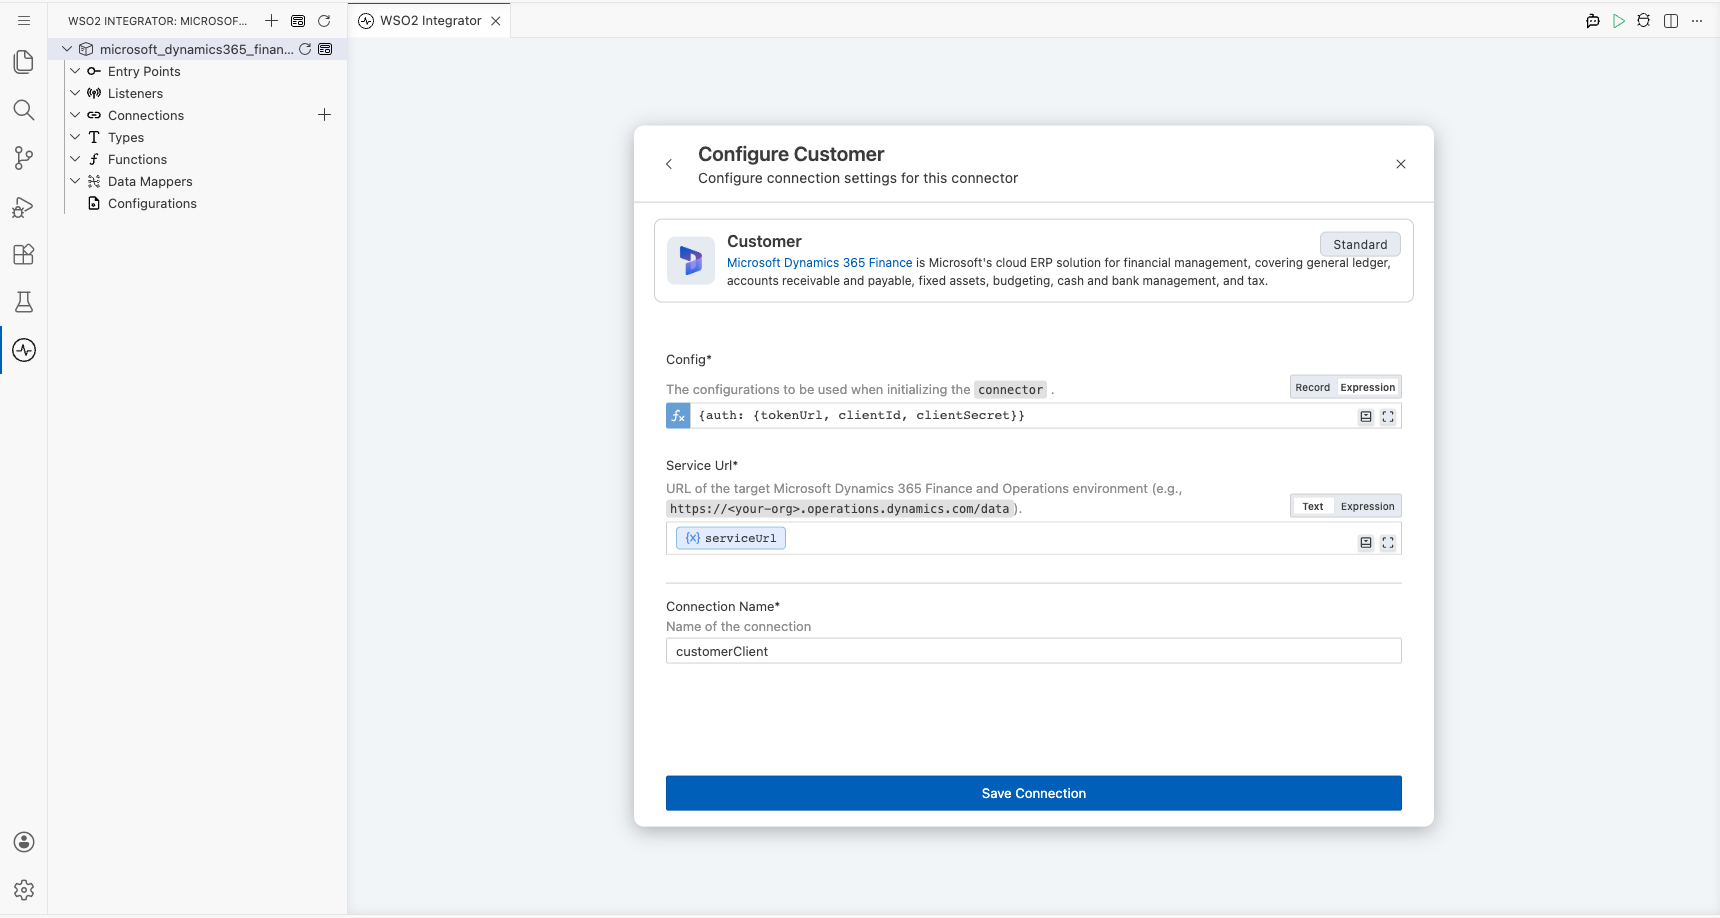Click the debug bug icon in toolbar
The width and height of the screenshot is (1720, 918).
click(x=1644, y=21)
